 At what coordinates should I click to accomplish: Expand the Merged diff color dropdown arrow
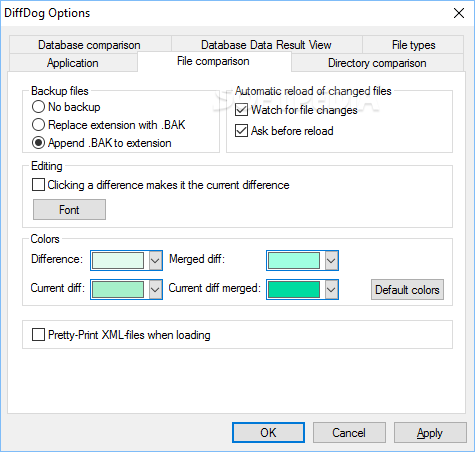click(x=331, y=260)
